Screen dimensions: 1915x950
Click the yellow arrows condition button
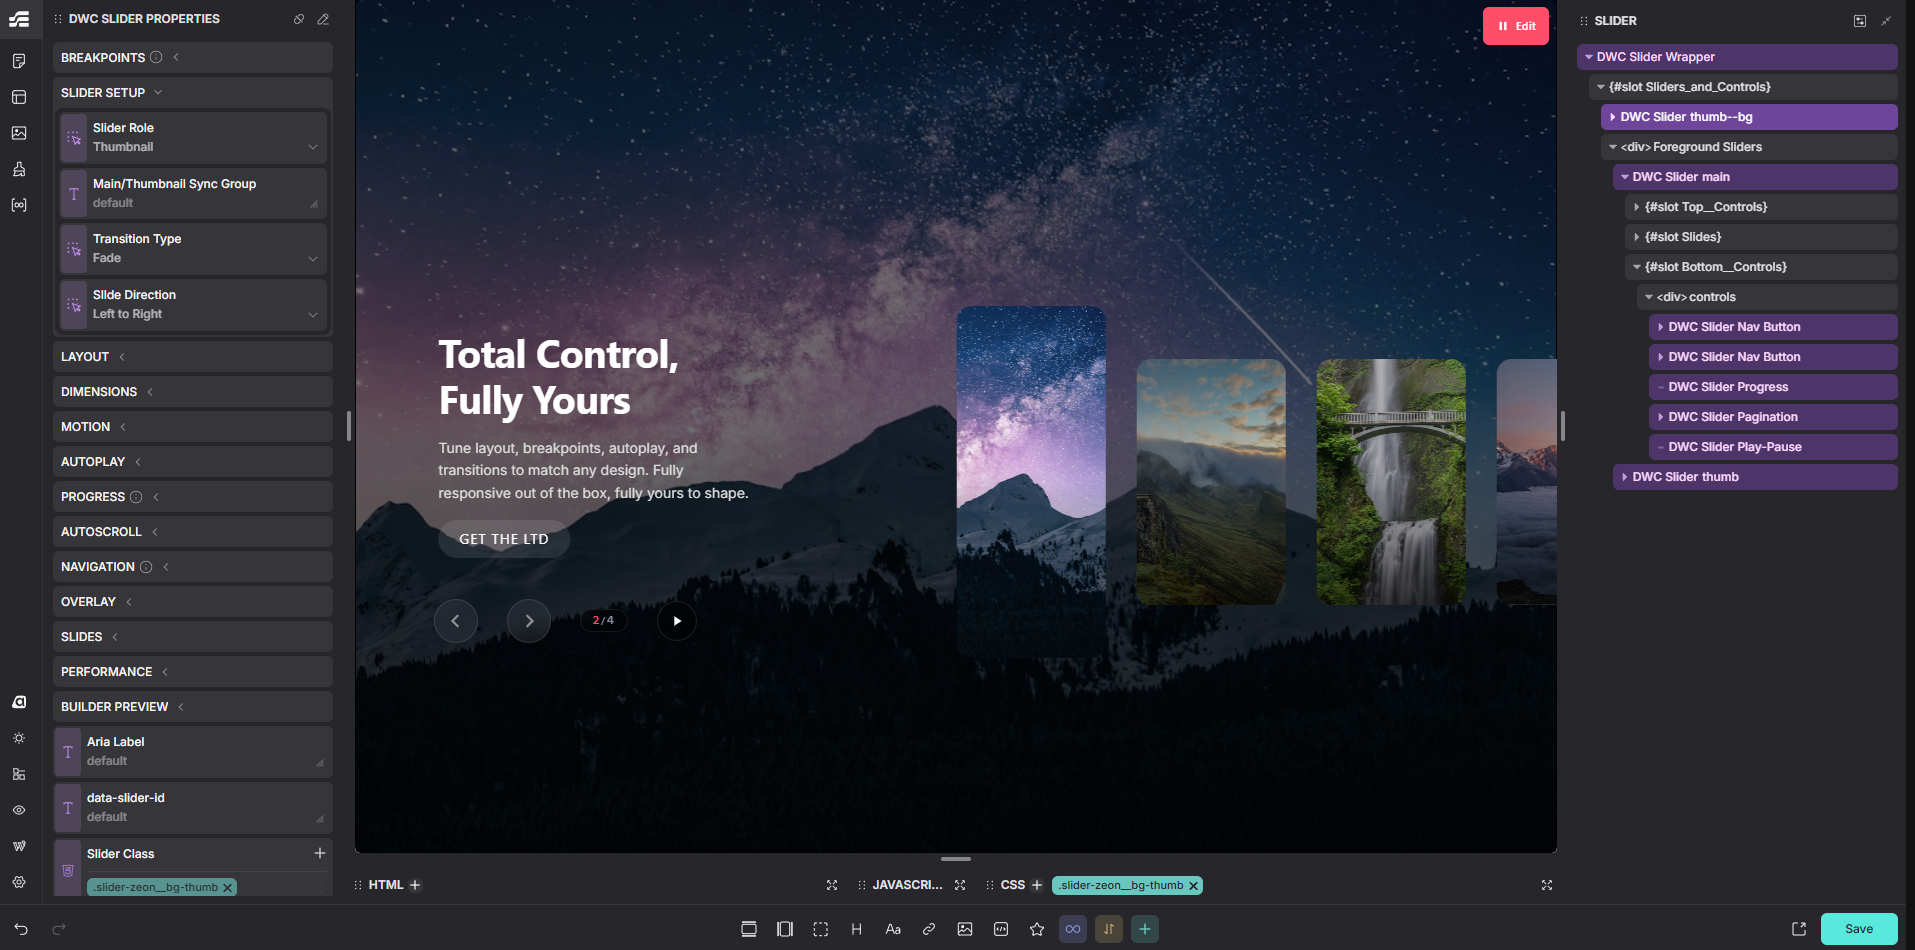(1109, 929)
